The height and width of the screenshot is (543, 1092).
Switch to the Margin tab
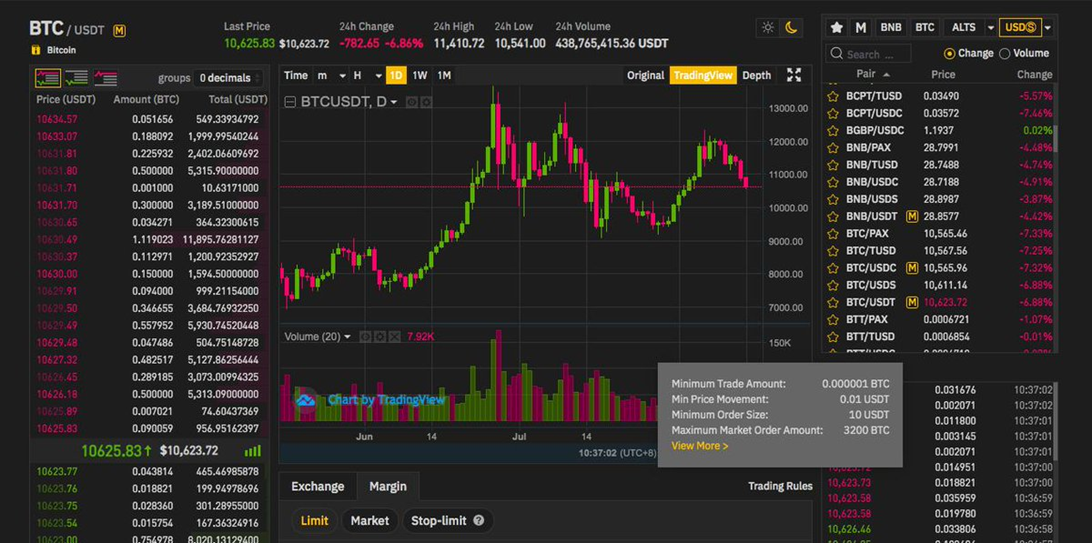[x=388, y=486]
